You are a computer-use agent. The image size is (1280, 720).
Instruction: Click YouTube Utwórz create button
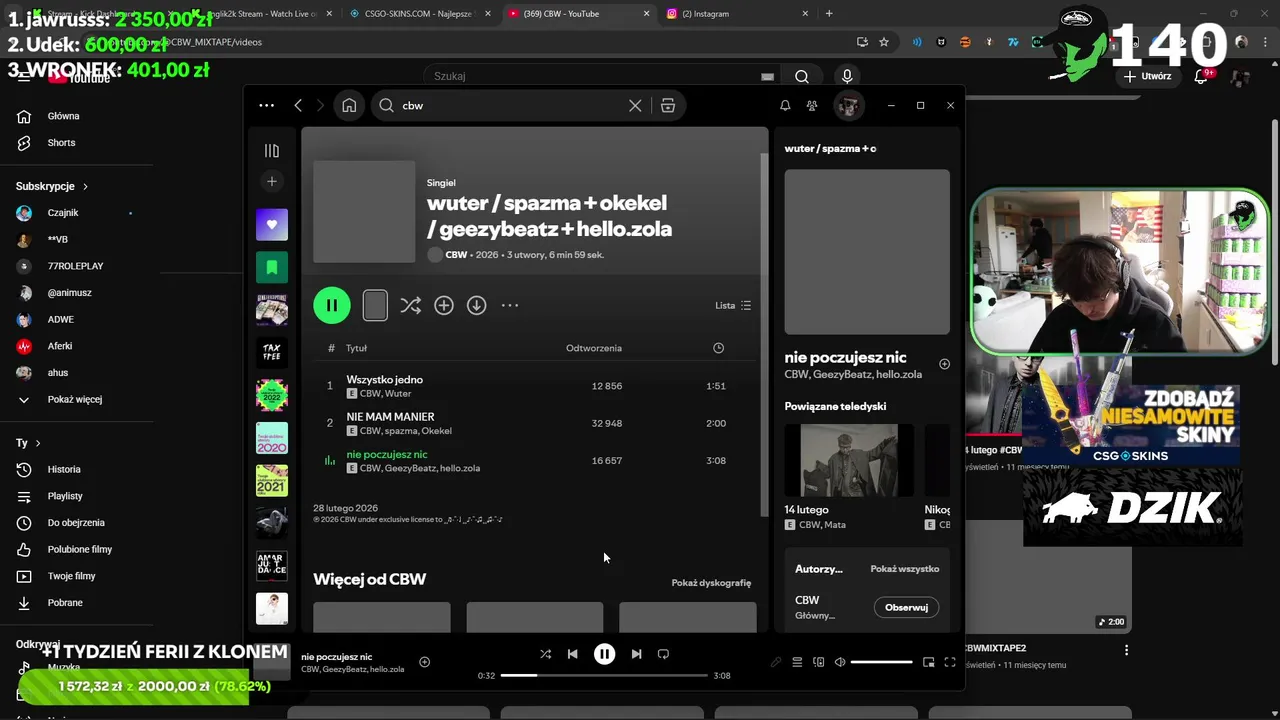[1146, 76]
